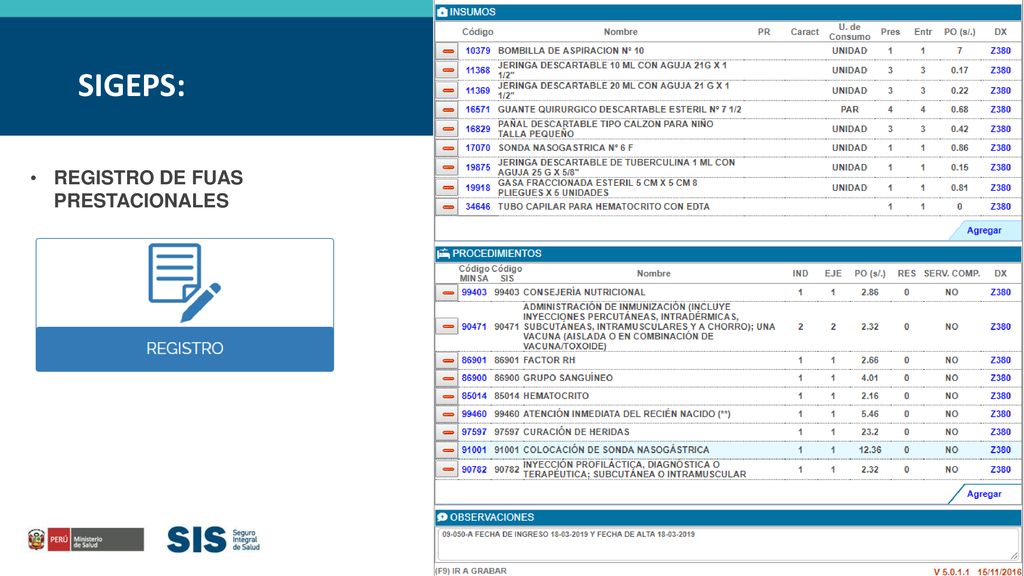Screen dimensions: 1024x576
Task: Click the Insumos section header icon
Action: [442, 12]
